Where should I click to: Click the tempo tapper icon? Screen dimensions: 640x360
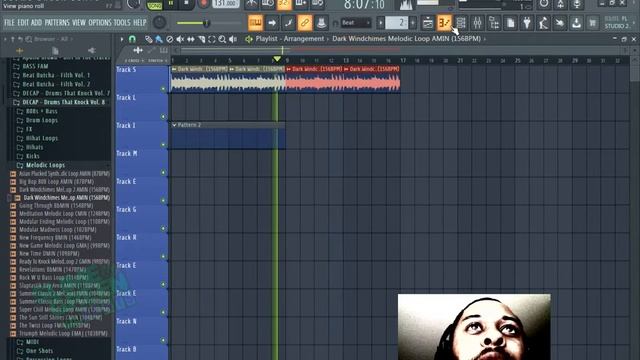543,23
